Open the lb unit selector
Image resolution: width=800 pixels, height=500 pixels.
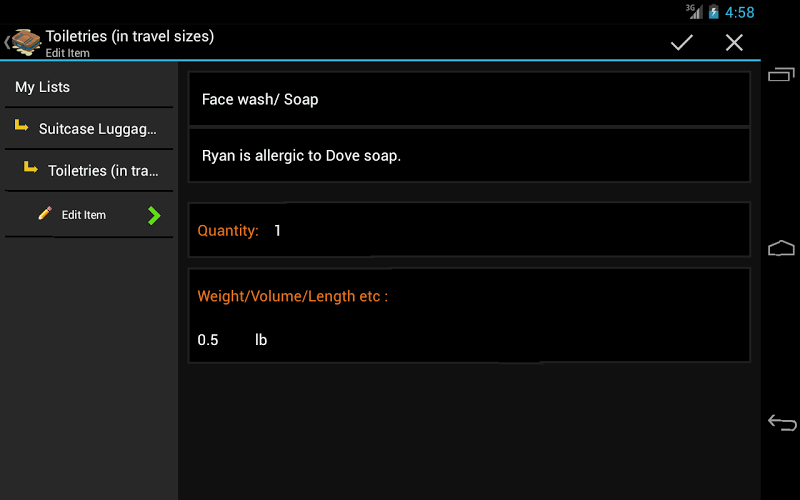tap(261, 340)
